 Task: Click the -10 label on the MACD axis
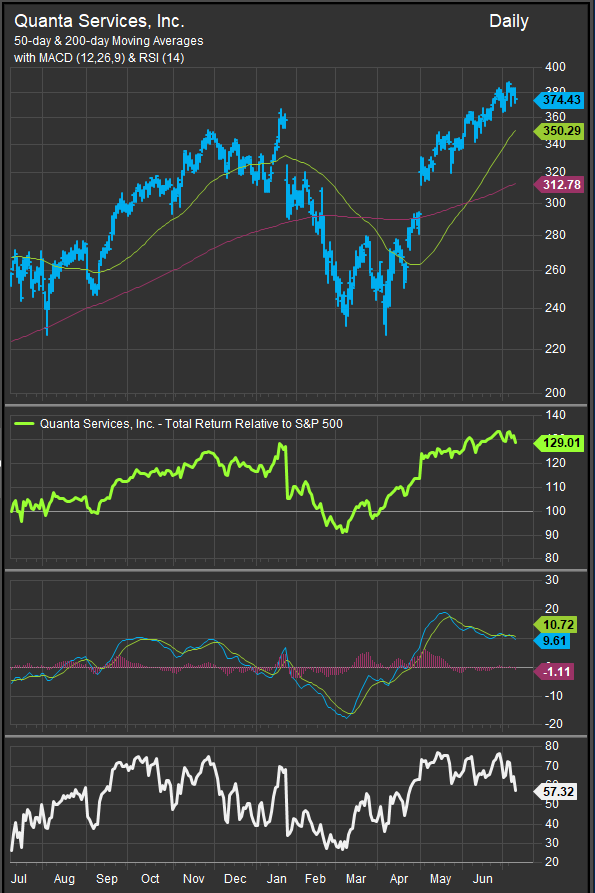pyautogui.click(x=552, y=695)
